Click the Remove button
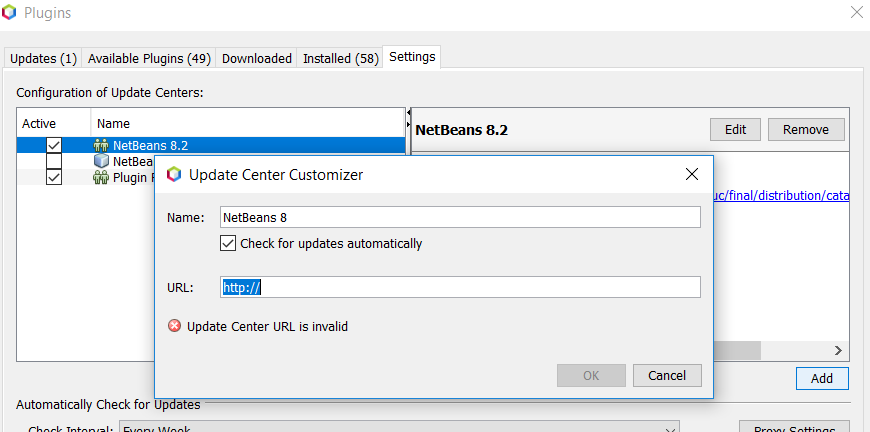The height and width of the screenshot is (432, 870). (806, 129)
